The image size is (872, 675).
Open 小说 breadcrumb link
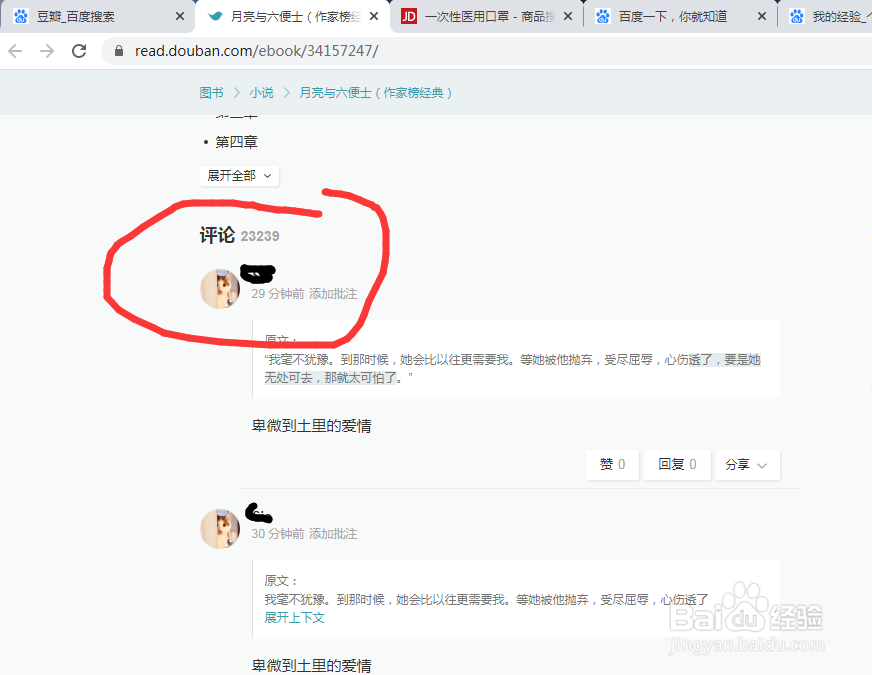click(261, 93)
